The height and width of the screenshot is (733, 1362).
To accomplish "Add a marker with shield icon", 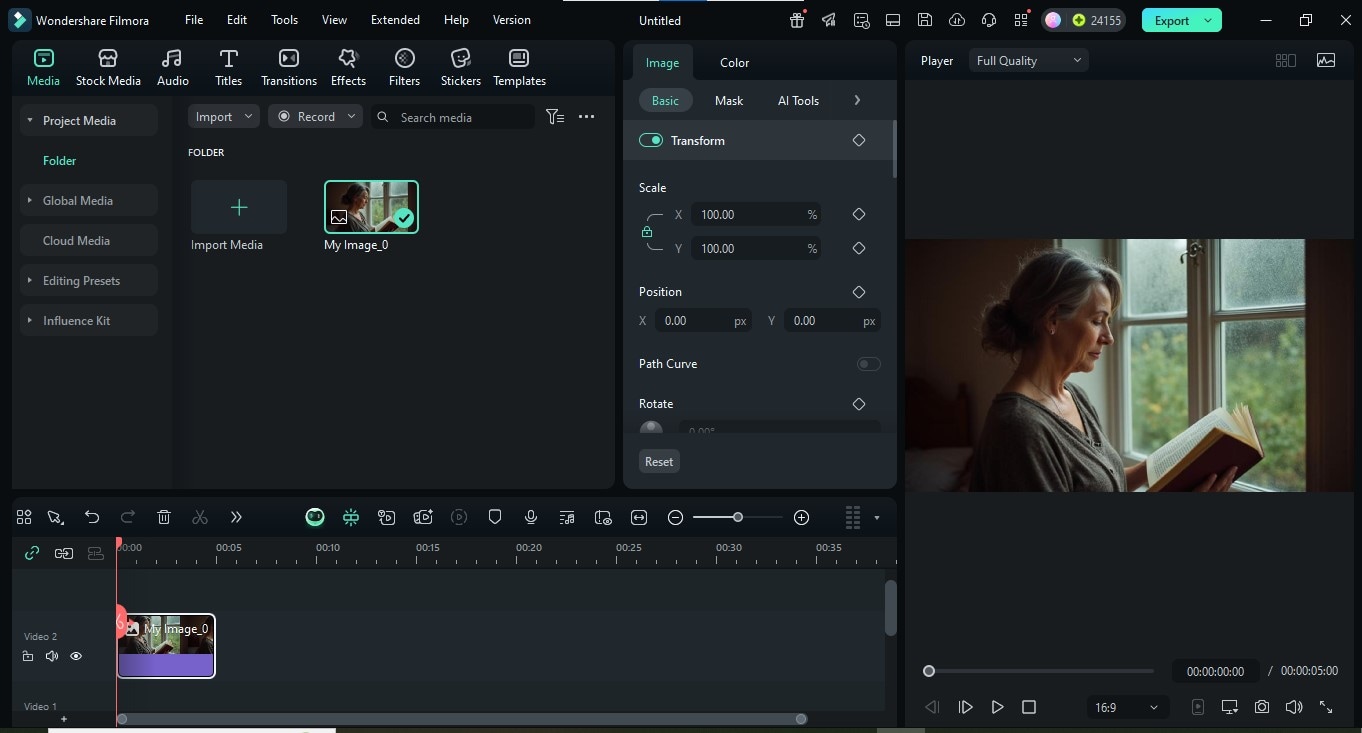I will click(495, 517).
